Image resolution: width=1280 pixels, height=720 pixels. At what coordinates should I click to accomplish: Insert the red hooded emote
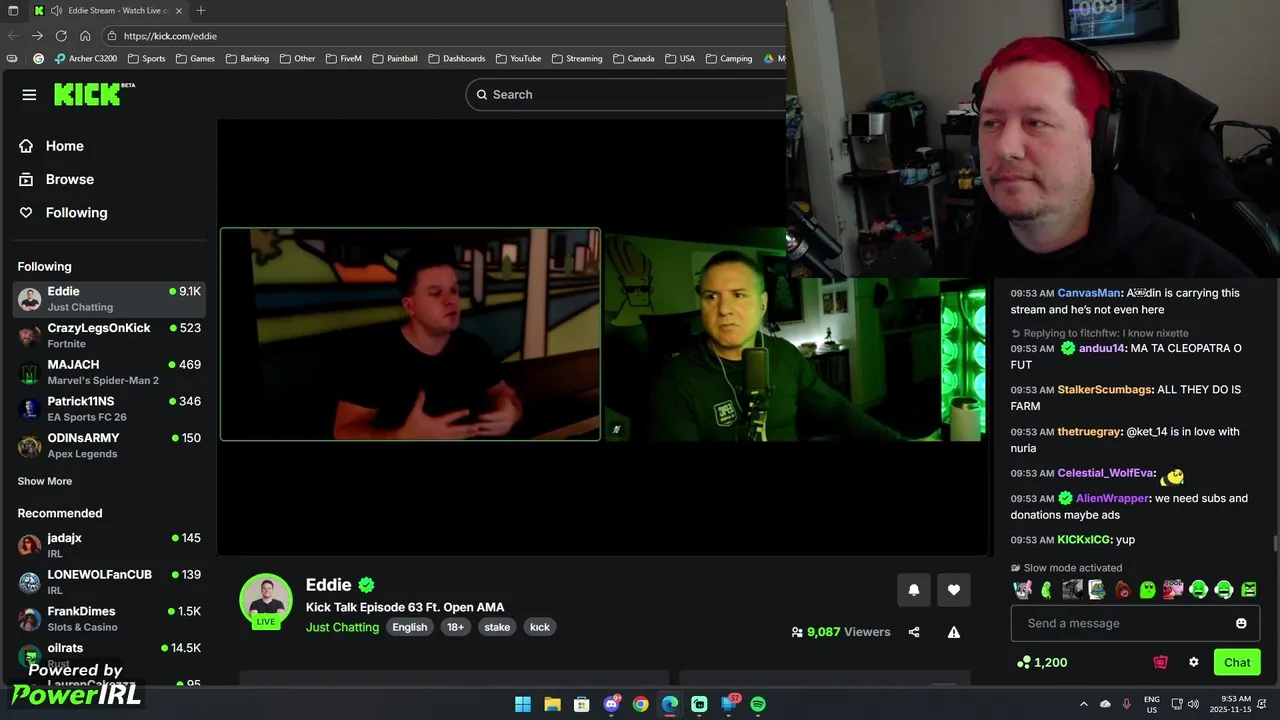1123,590
